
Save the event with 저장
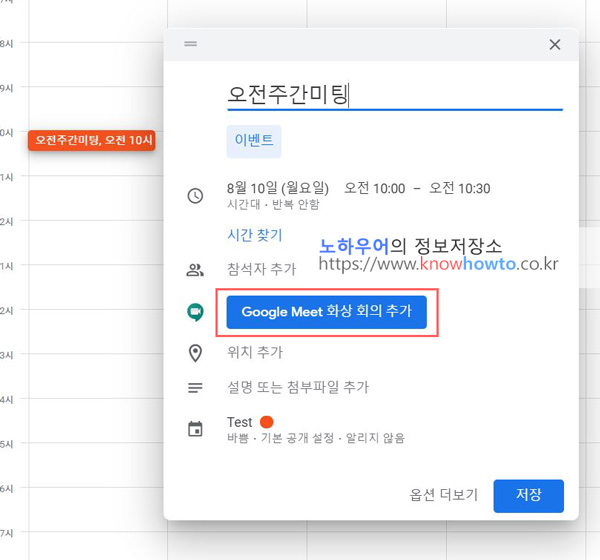(x=528, y=496)
